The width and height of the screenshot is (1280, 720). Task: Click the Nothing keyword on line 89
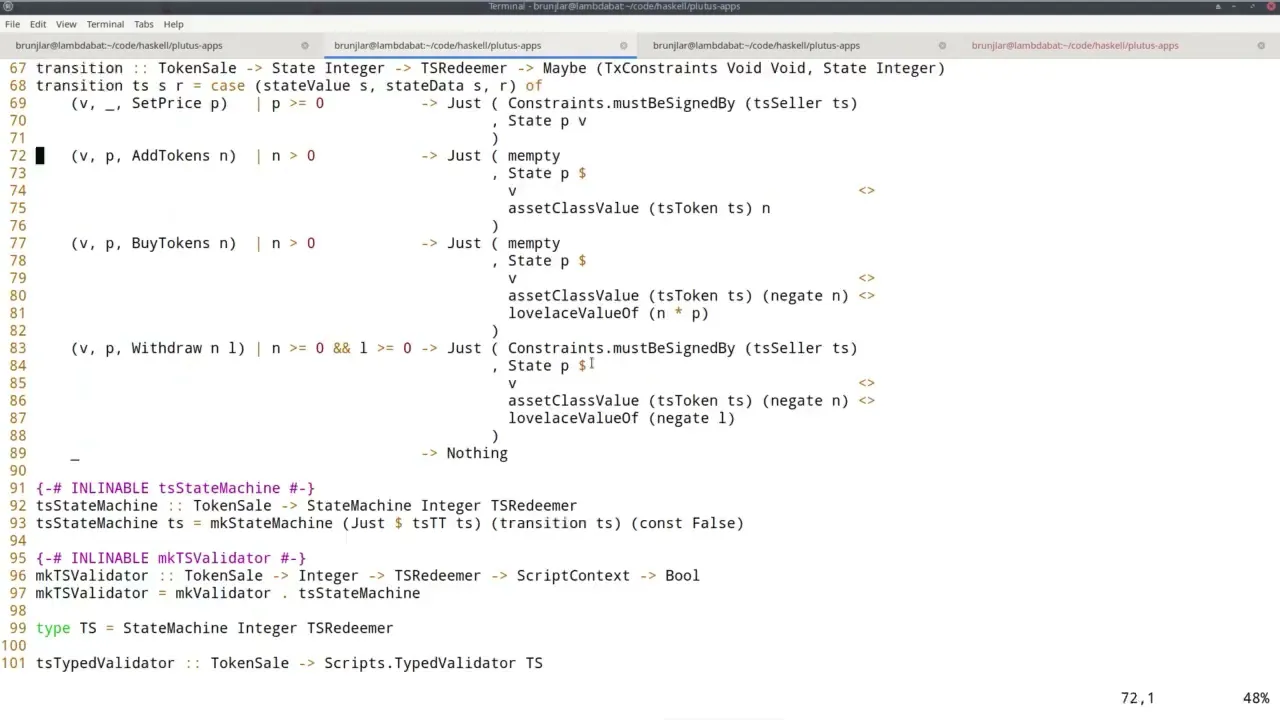[x=476, y=453]
